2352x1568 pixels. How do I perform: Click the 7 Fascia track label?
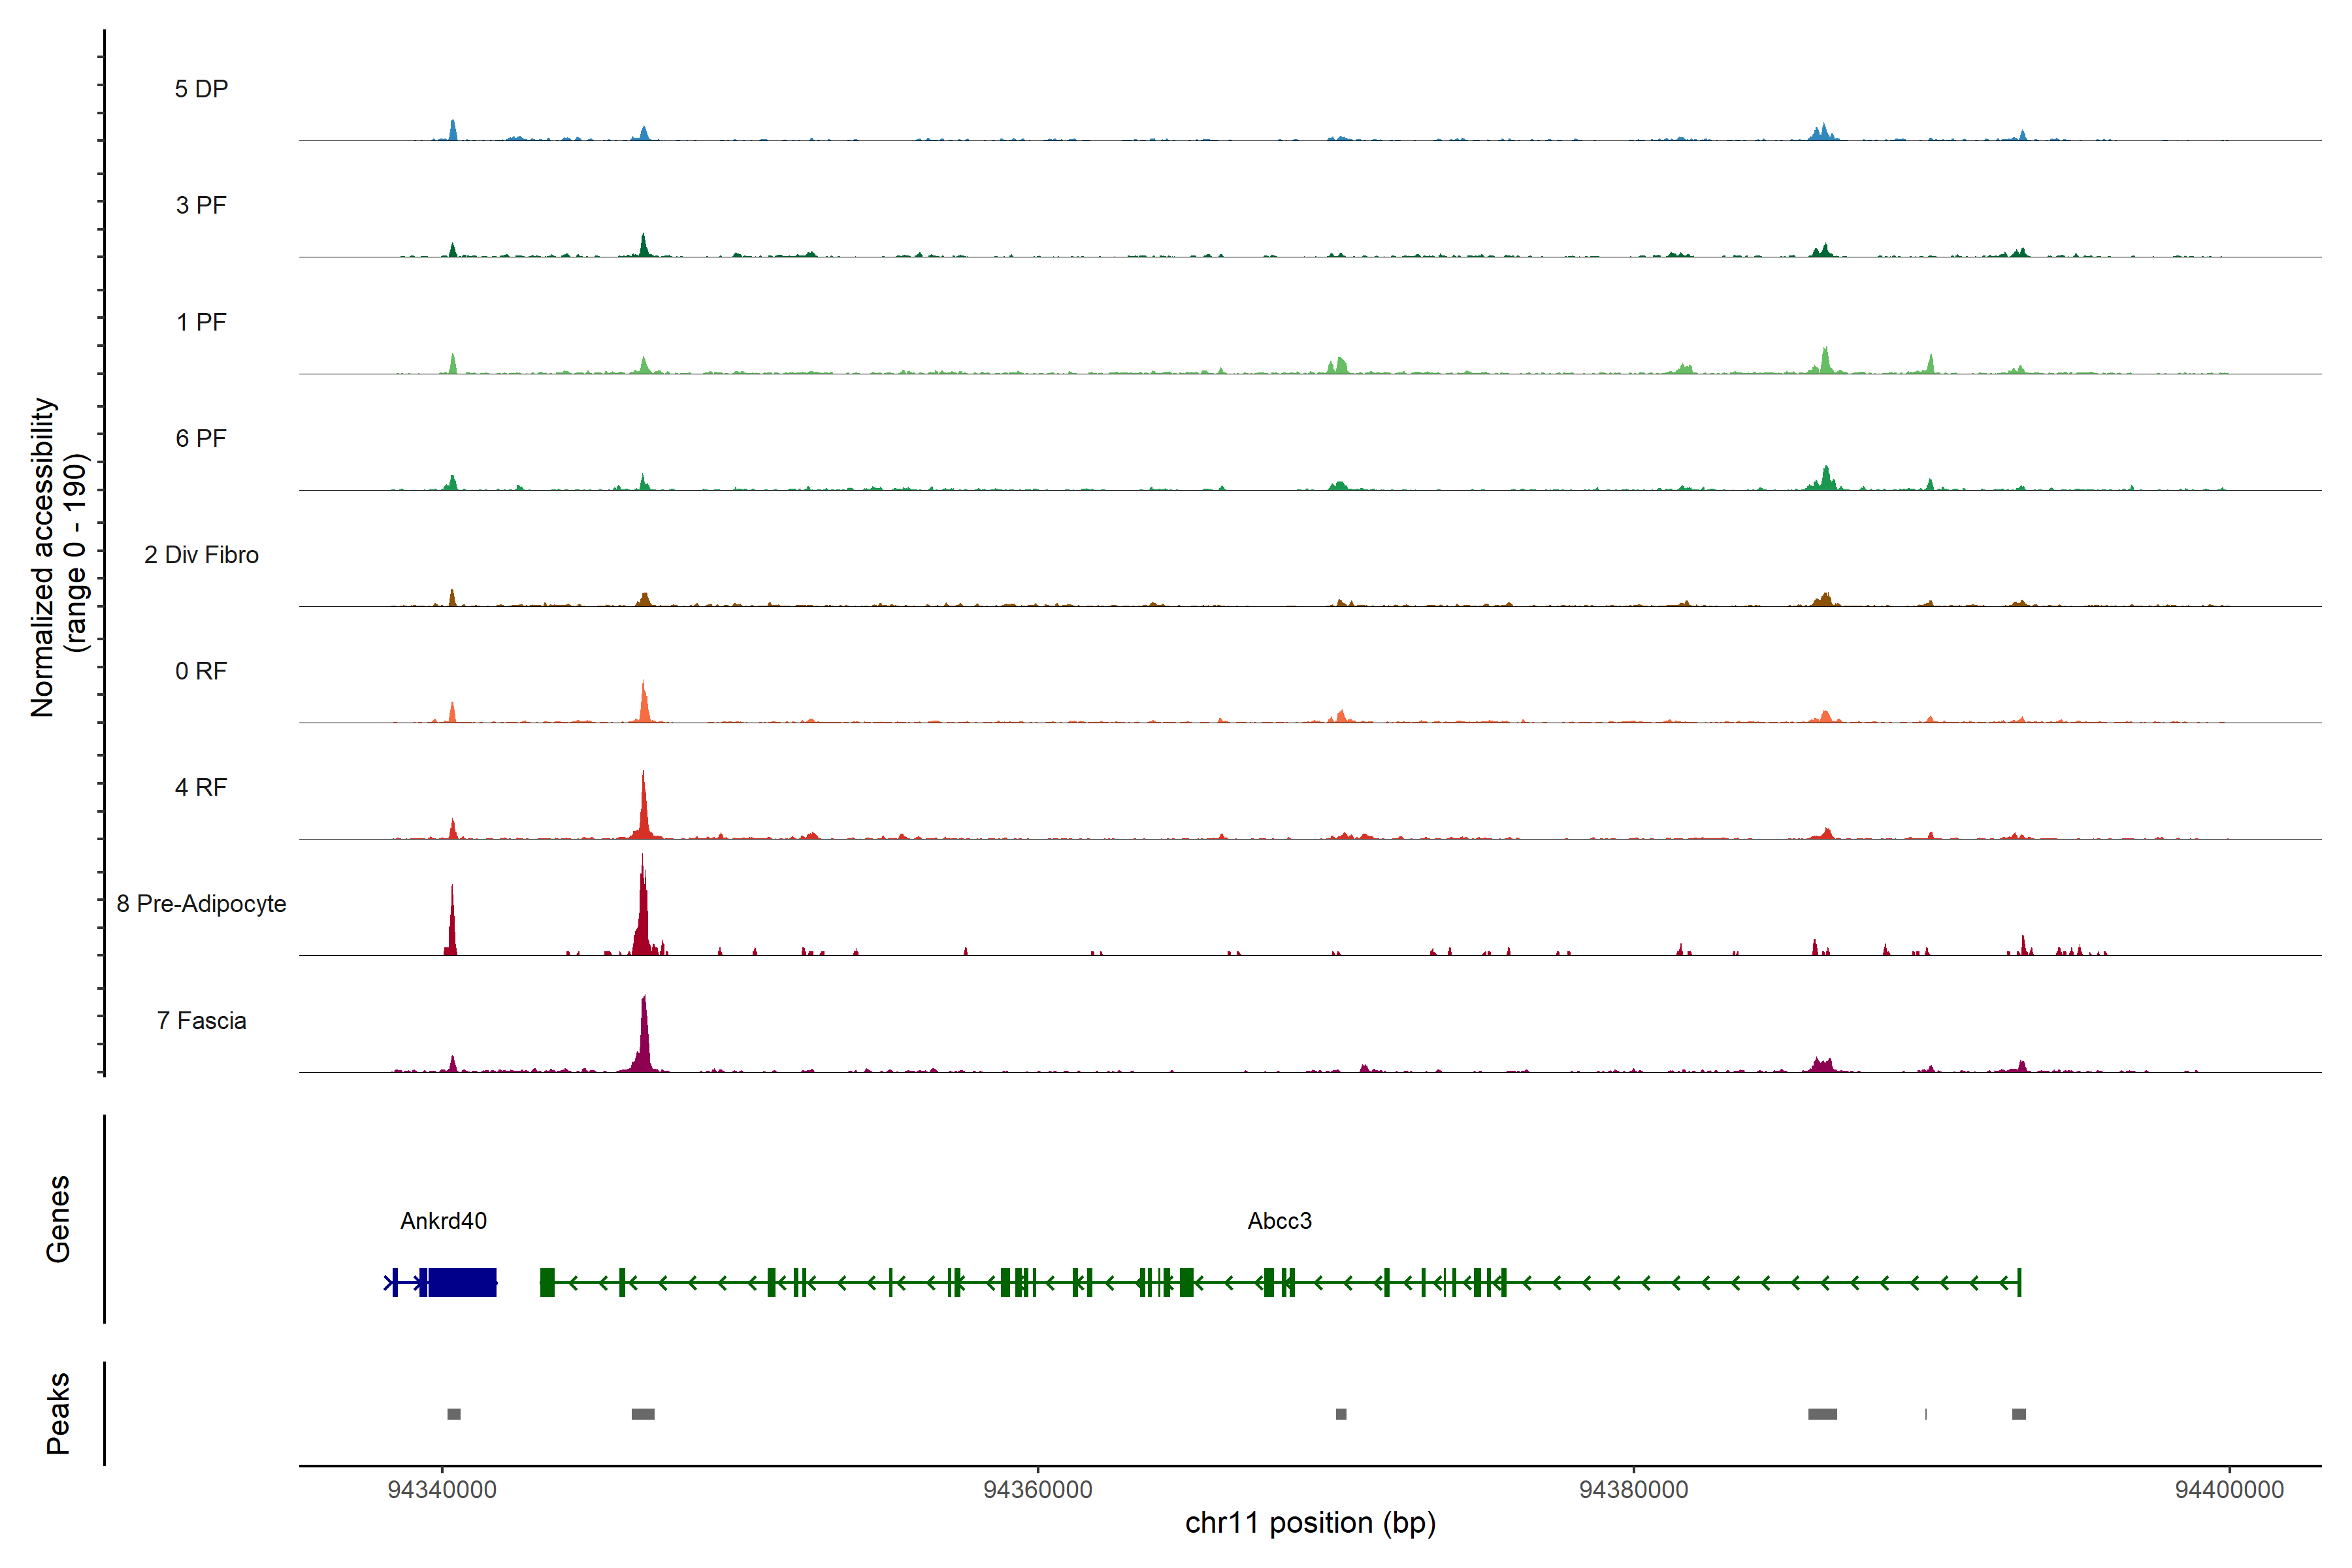pyautogui.click(x=201, y=1021)
